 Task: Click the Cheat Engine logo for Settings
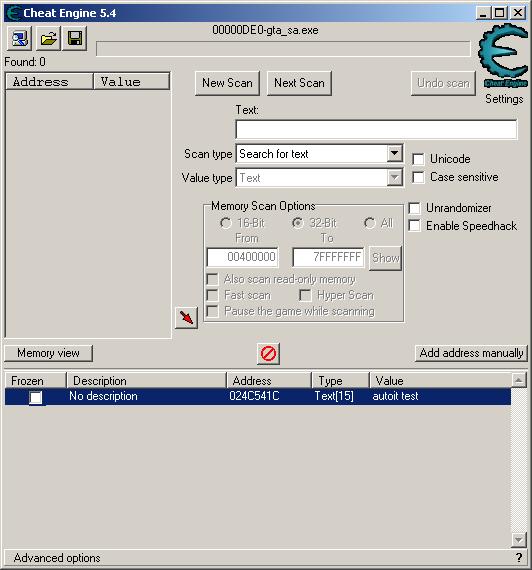click(504, 57)
